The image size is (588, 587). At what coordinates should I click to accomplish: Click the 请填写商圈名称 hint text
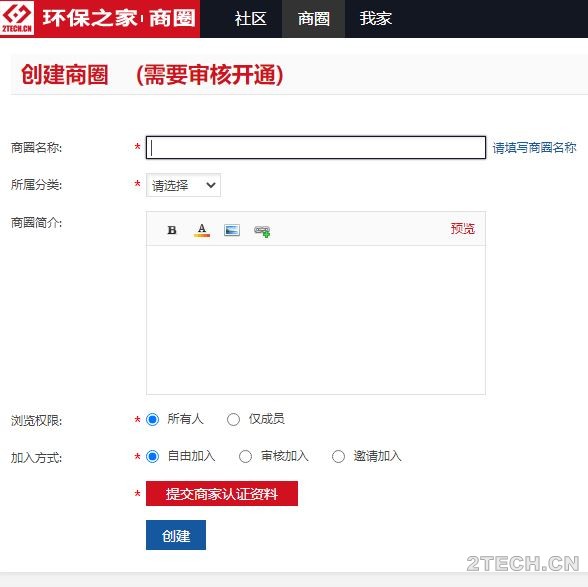pos(534,148)
